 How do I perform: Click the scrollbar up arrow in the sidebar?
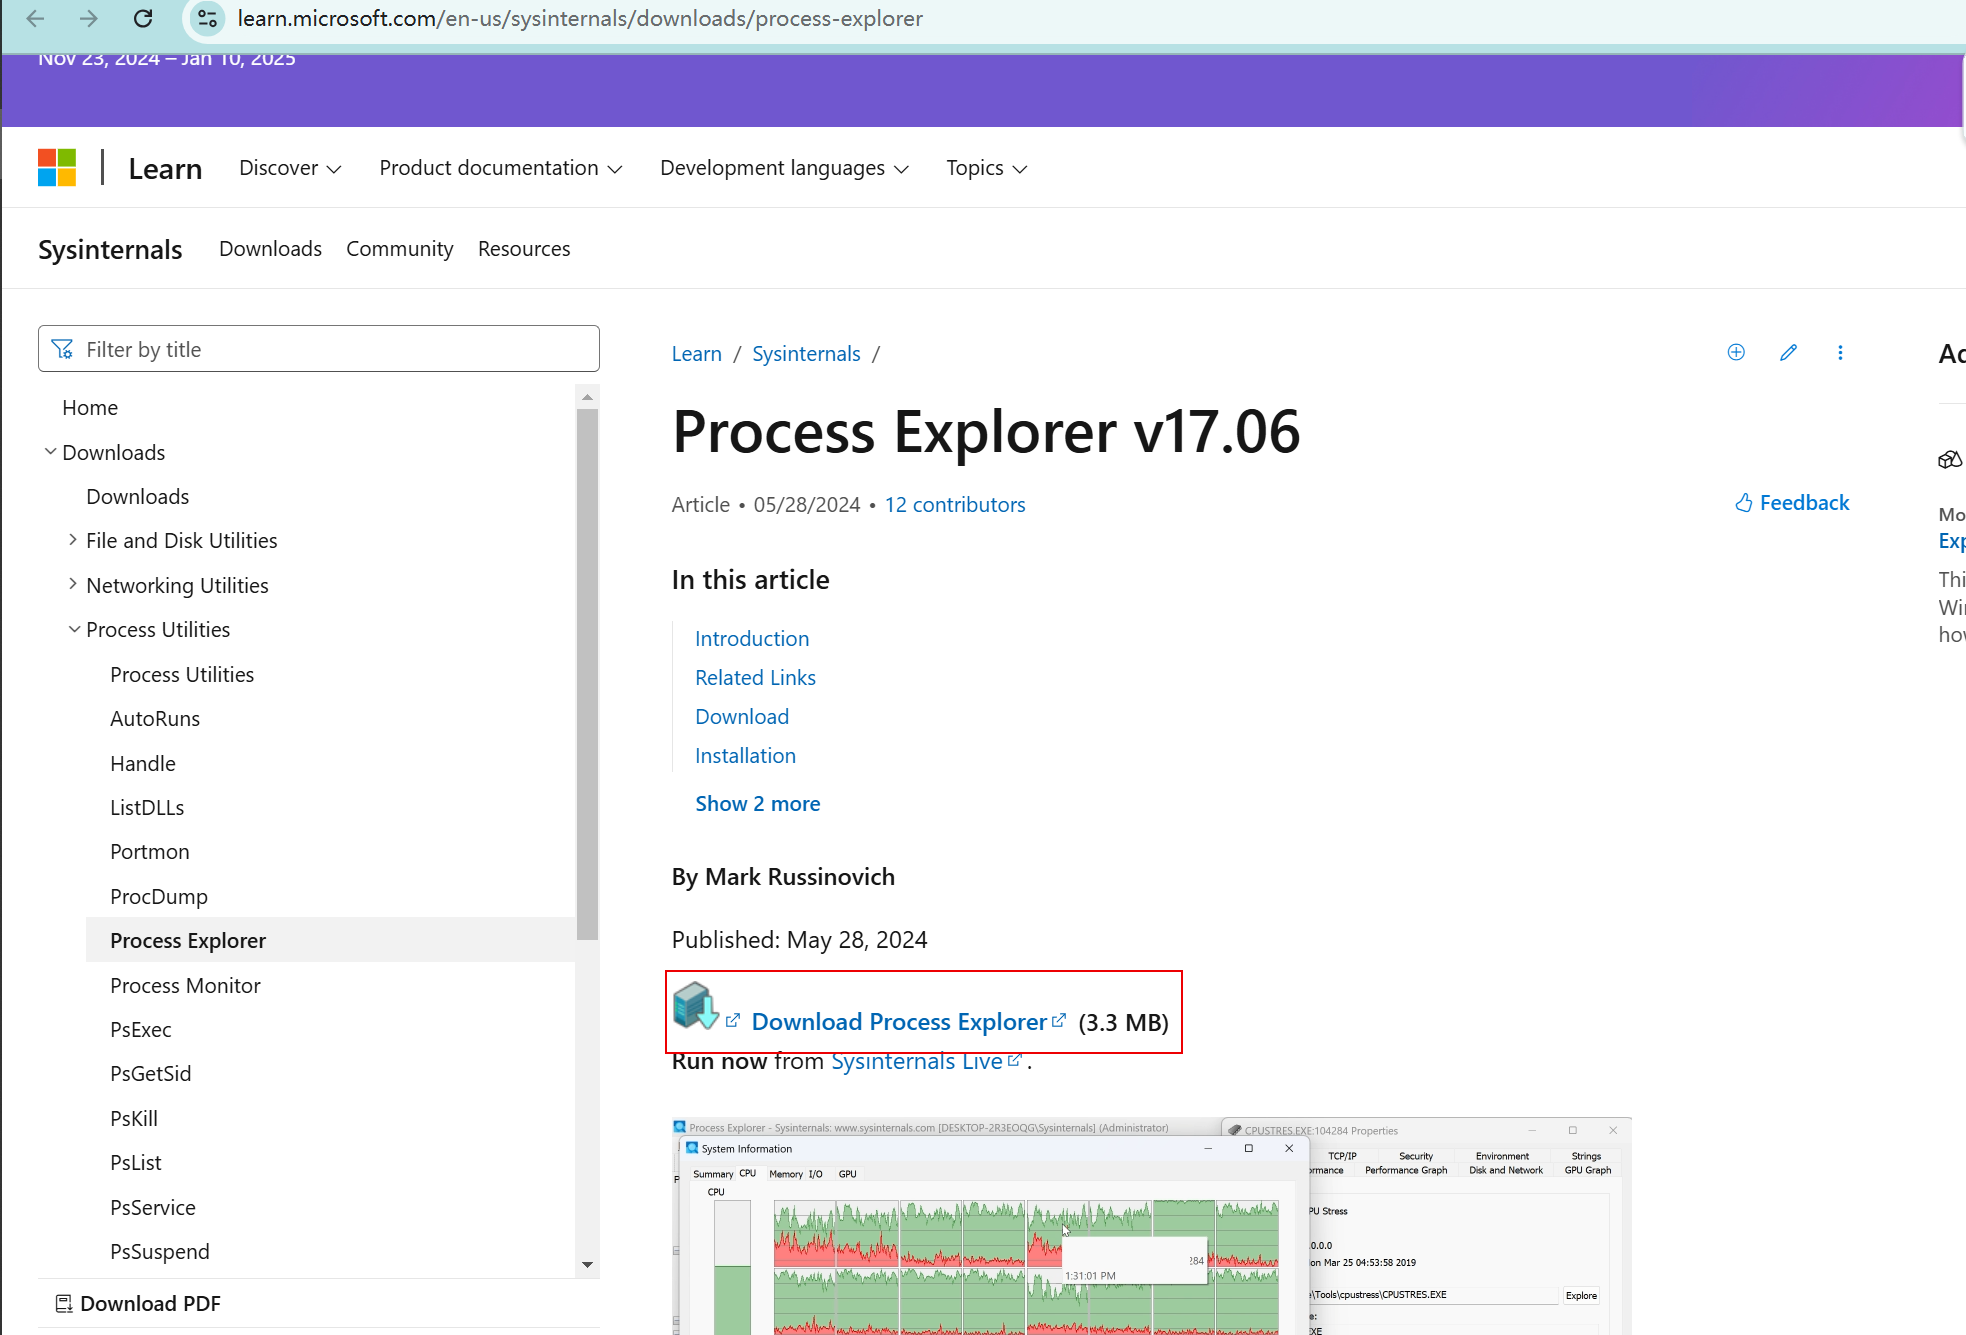(x=588, y=397)
